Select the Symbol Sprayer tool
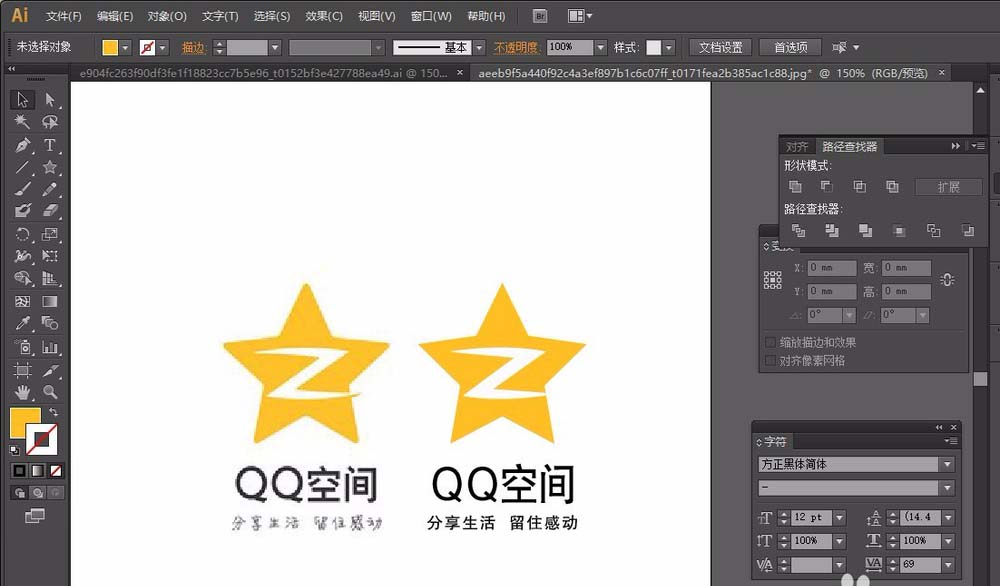The image size is (1000, 586). click(22, 347)
